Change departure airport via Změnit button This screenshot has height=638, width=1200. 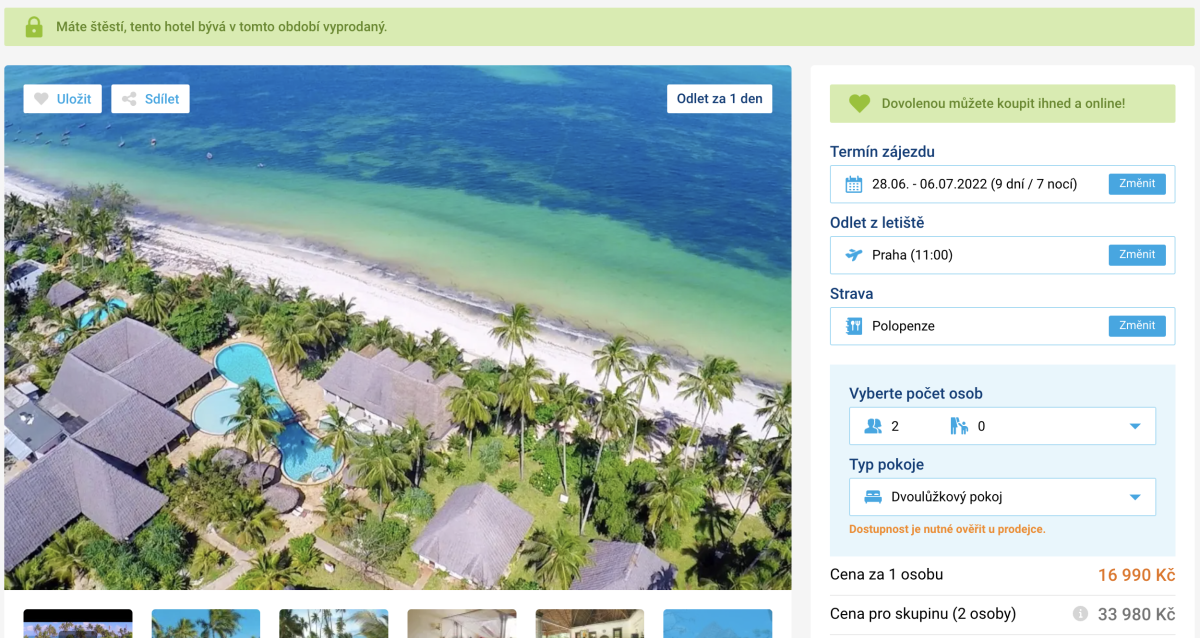tap(1137, 255)
